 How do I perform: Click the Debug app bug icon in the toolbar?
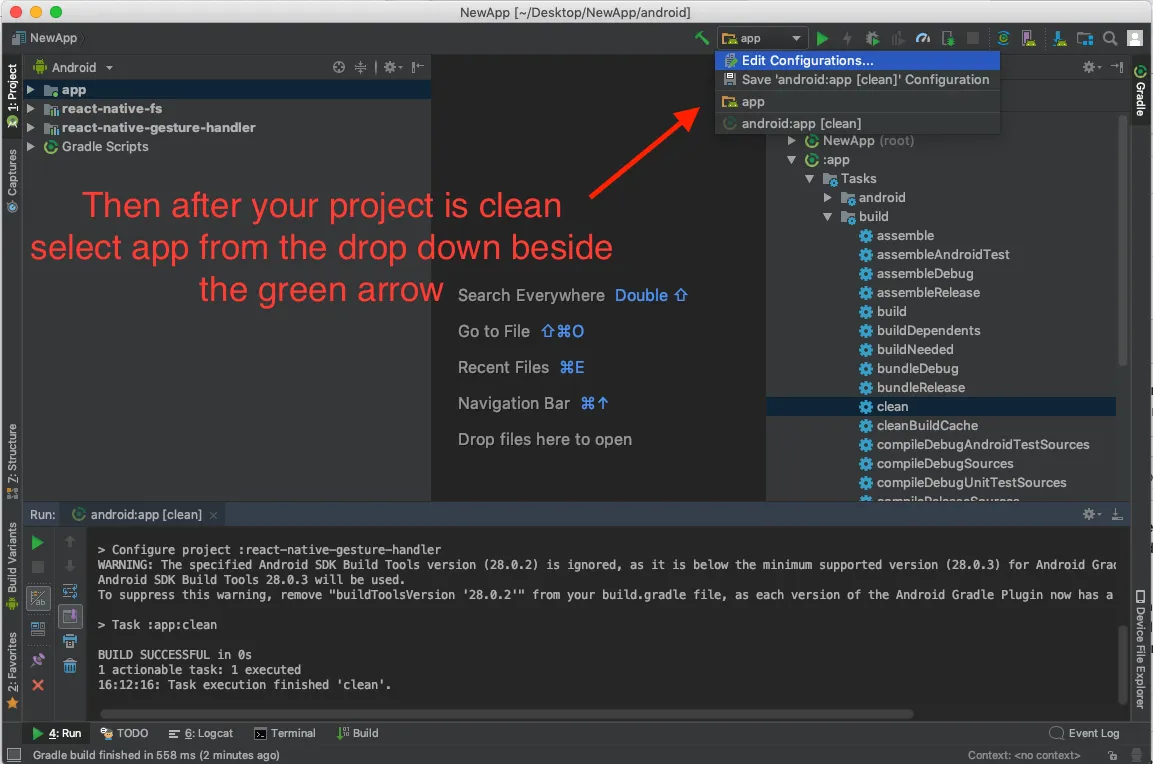click(872, 38)
